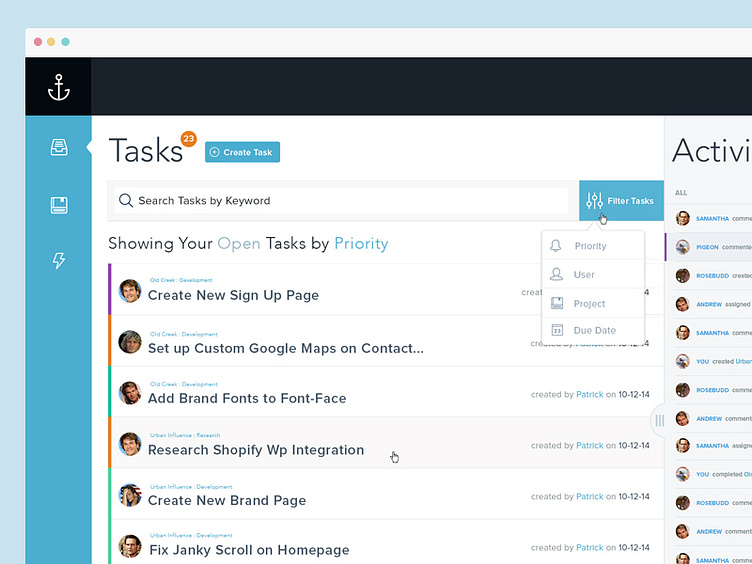The image size is (752, 564).
Task: Click Old Creek : Development above Add Brand Fonts
Action: coord(184,384)
